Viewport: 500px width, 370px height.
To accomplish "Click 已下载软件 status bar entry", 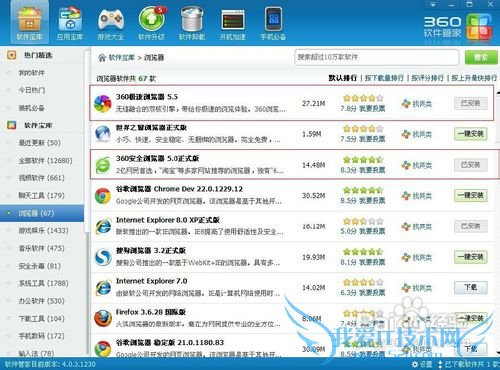I will 468,364.
